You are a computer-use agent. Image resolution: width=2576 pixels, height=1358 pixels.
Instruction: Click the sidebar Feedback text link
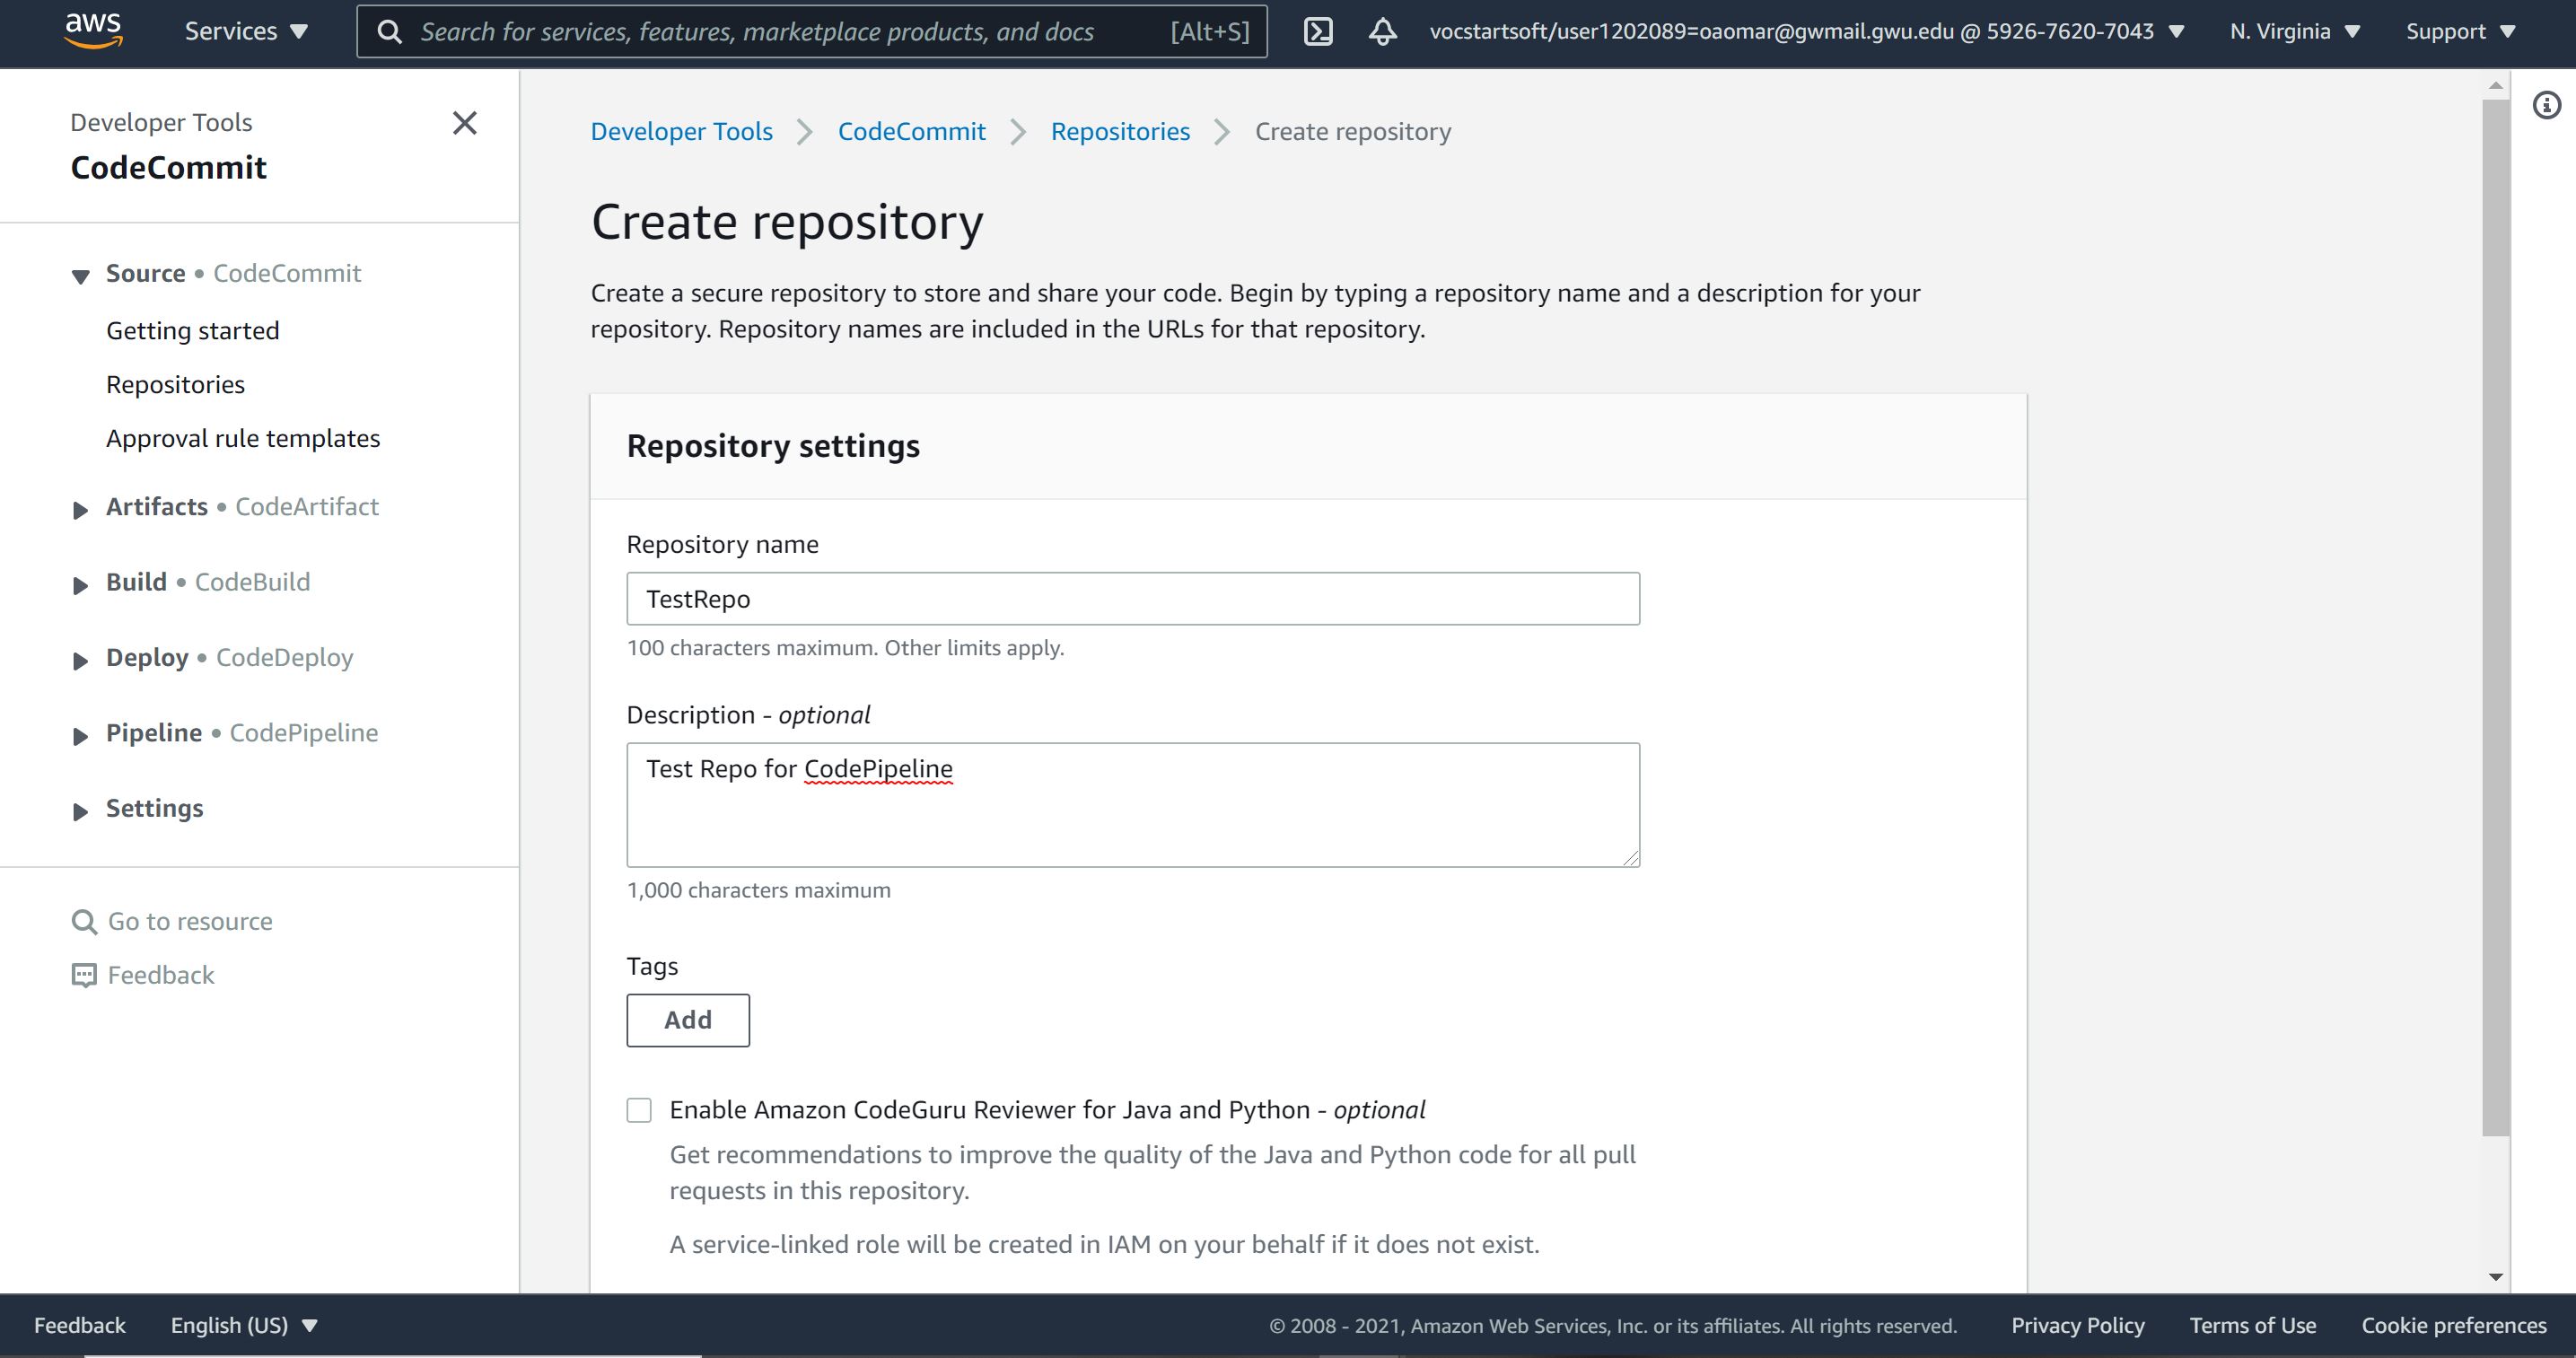coord(161,975)
